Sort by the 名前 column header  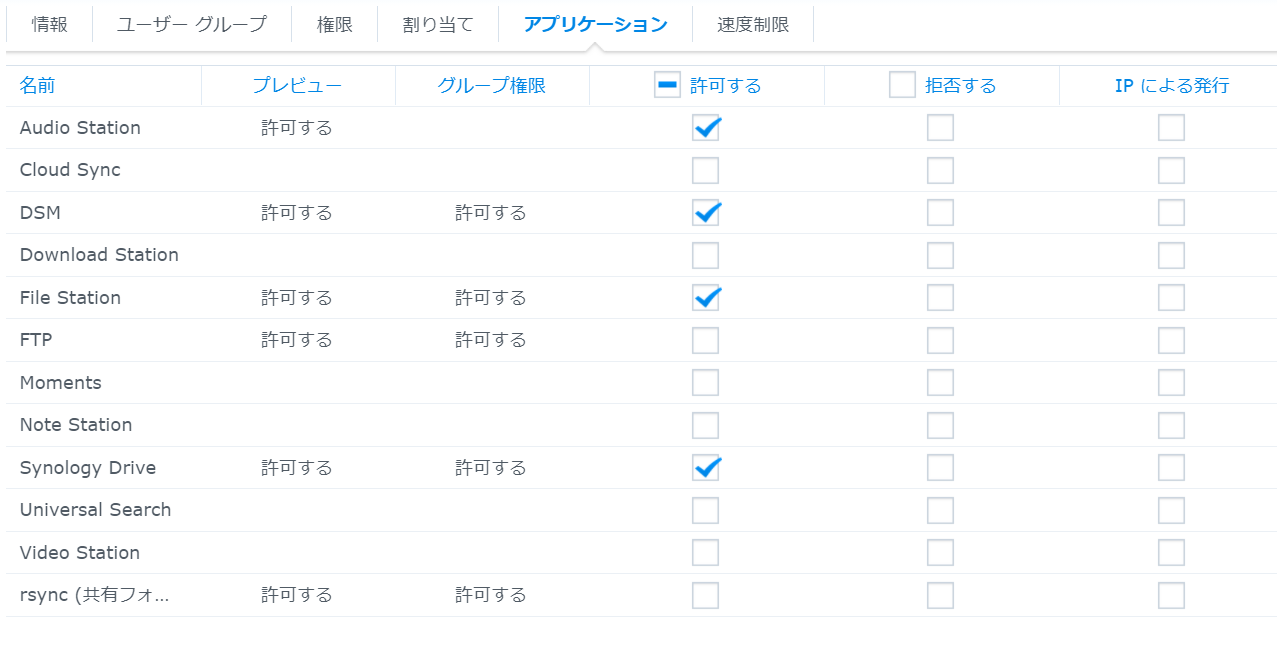(38, 86)
